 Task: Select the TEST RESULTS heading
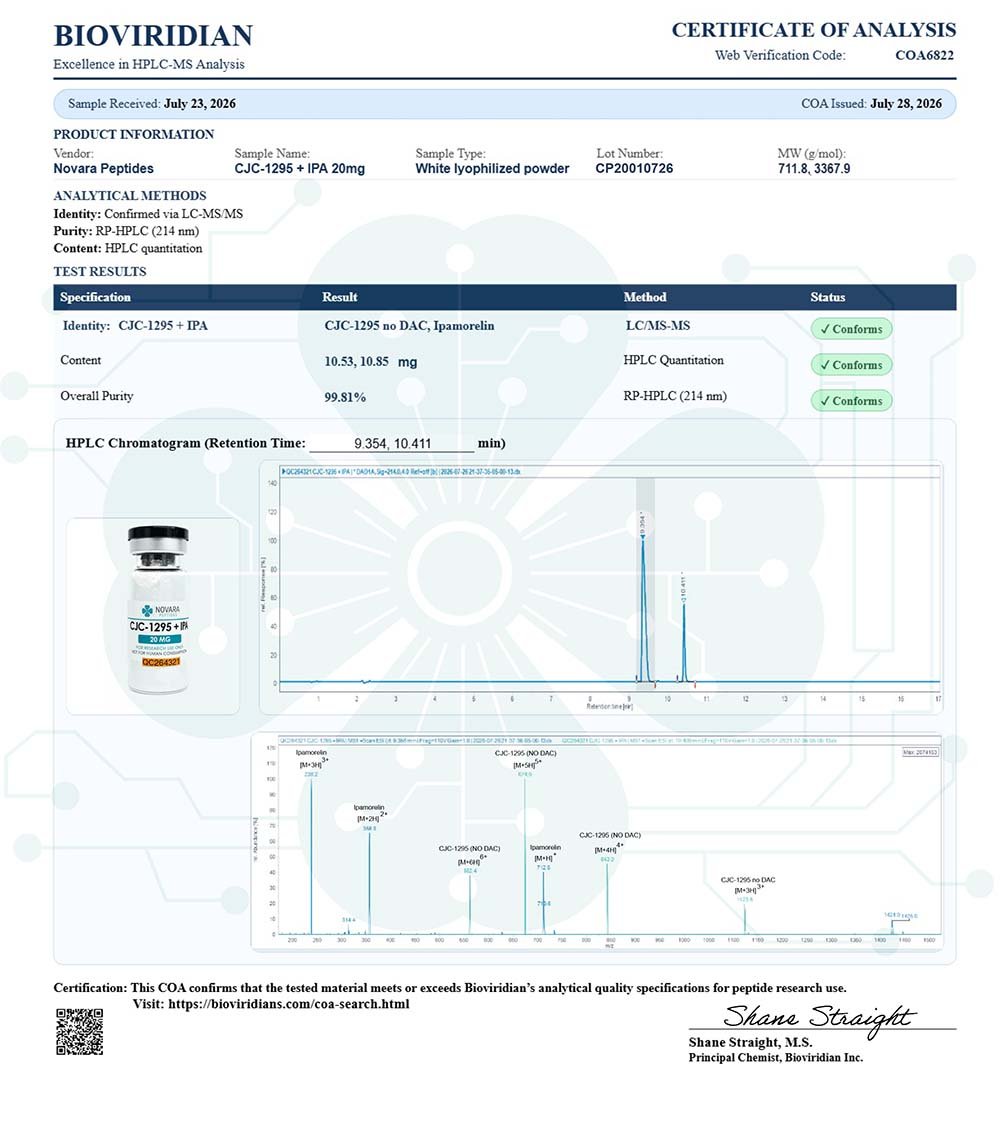pyautogui.click(x=100, y=272)
